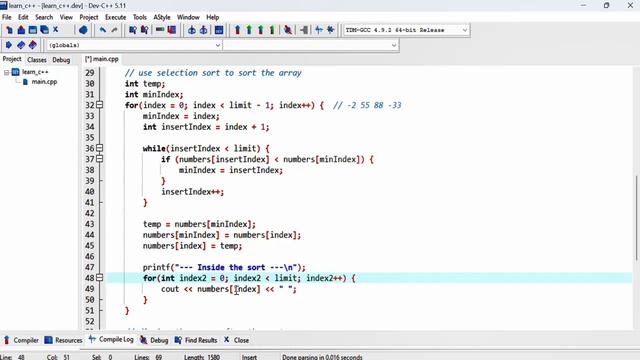The height and width of the screenshot is (360, 640).
Task: Click the red-and-blue diamond icon in second toolbar row
Action: coord(33,45)
